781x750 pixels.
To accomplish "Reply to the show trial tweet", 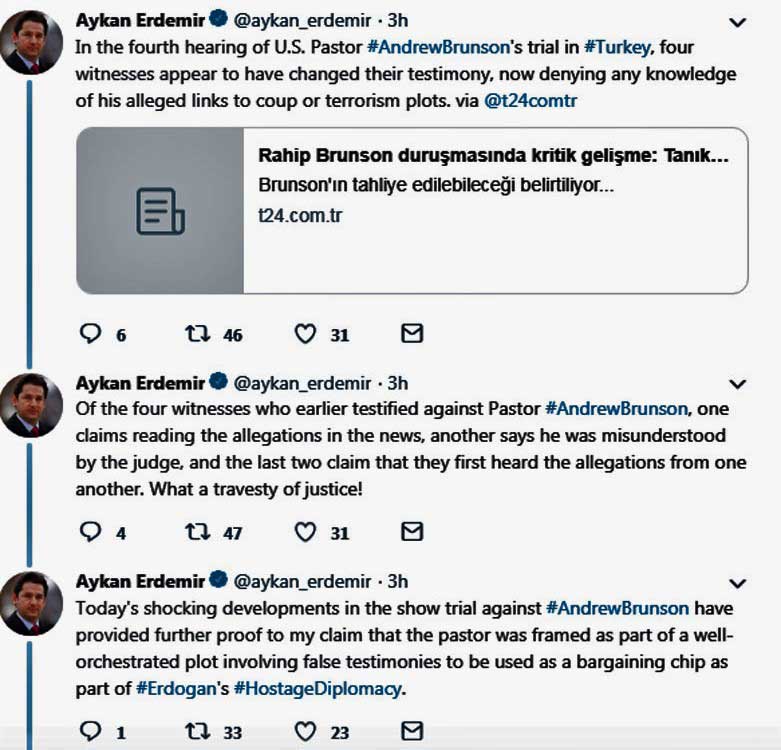I will 90,731.
